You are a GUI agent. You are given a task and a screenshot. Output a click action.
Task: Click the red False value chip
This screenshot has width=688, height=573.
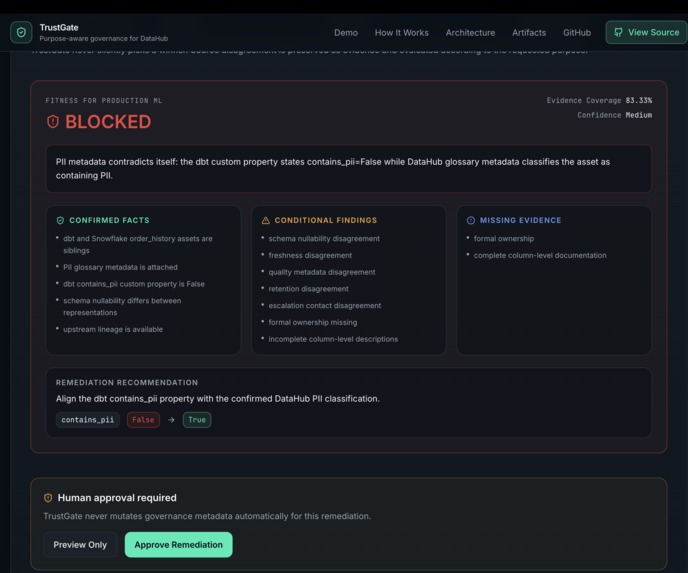tap(143, 420)
